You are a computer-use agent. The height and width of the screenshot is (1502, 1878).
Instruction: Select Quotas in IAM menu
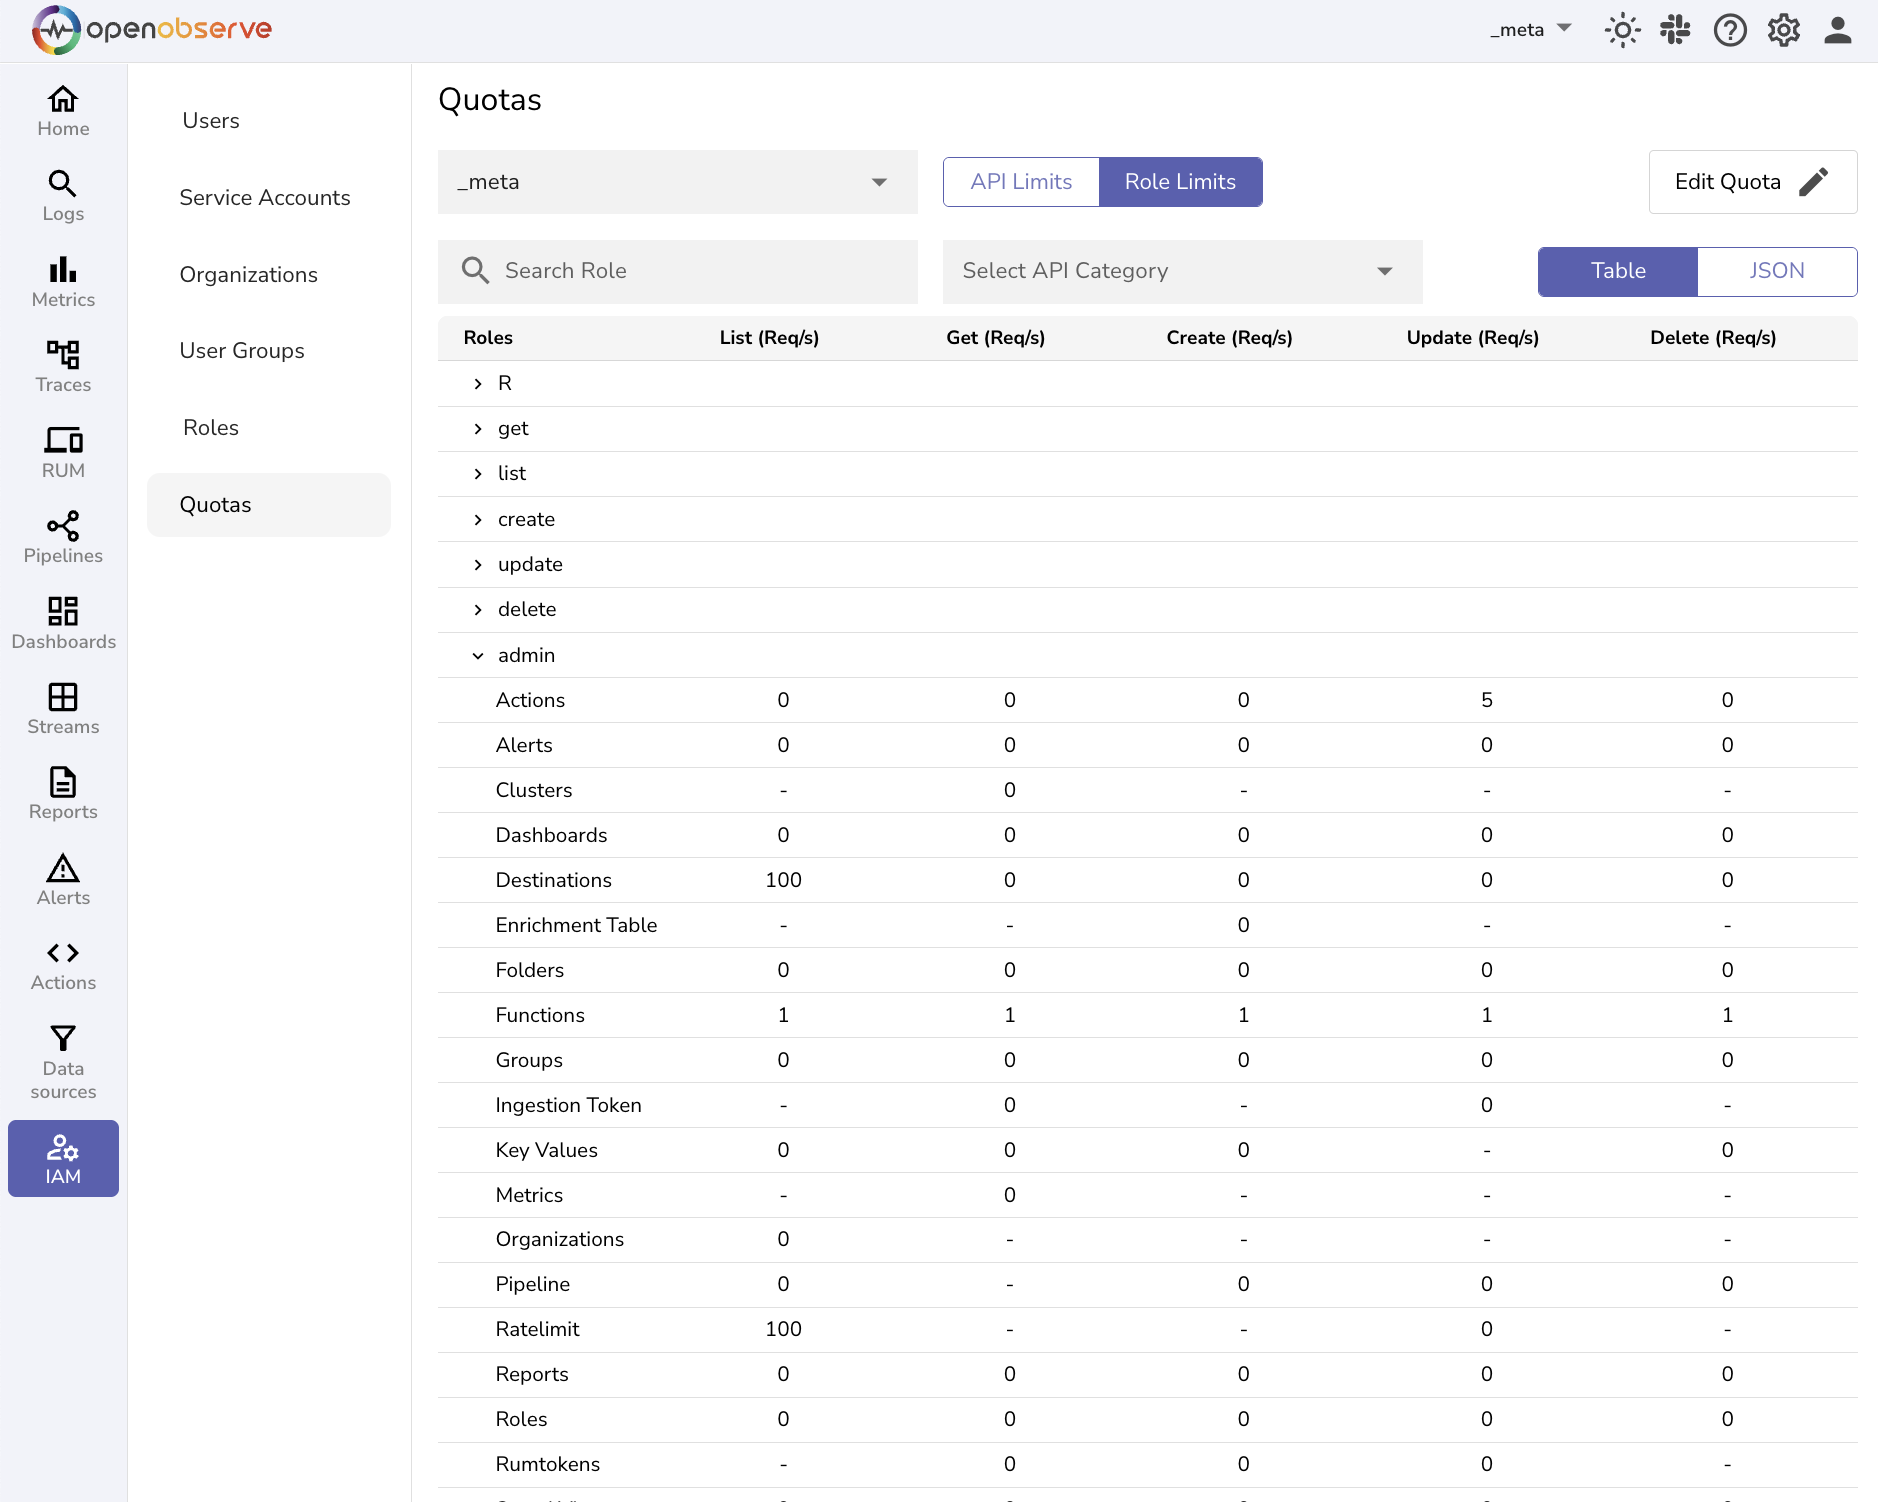pos(269,505)
